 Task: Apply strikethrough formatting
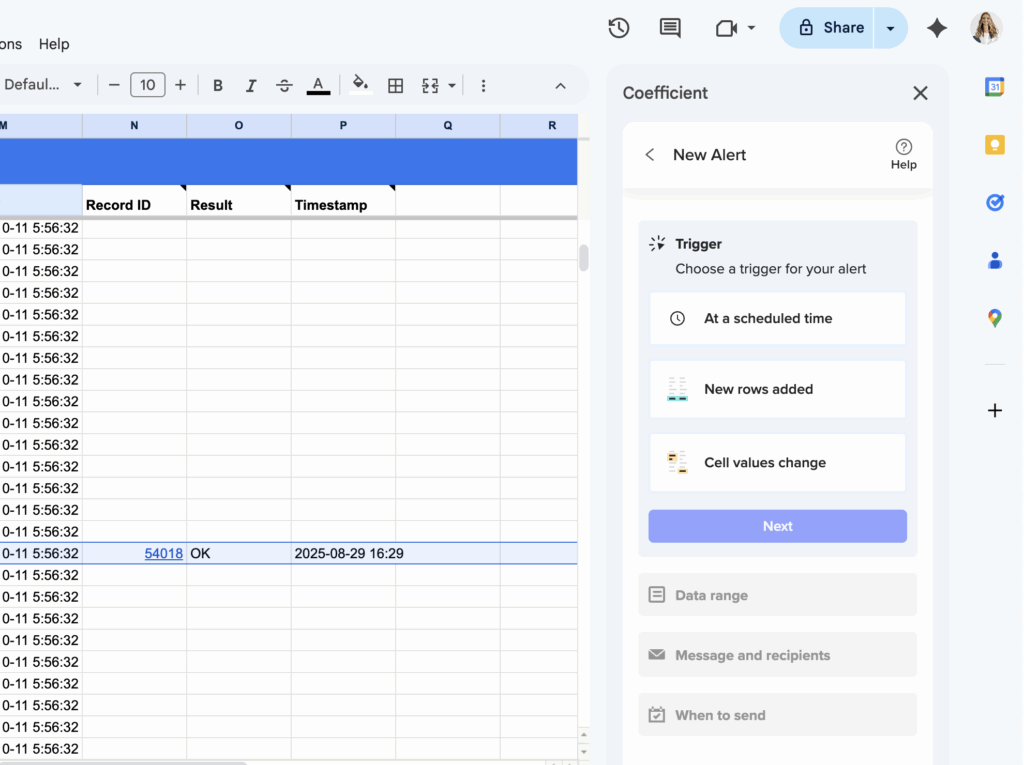click(x=284, y=85)
